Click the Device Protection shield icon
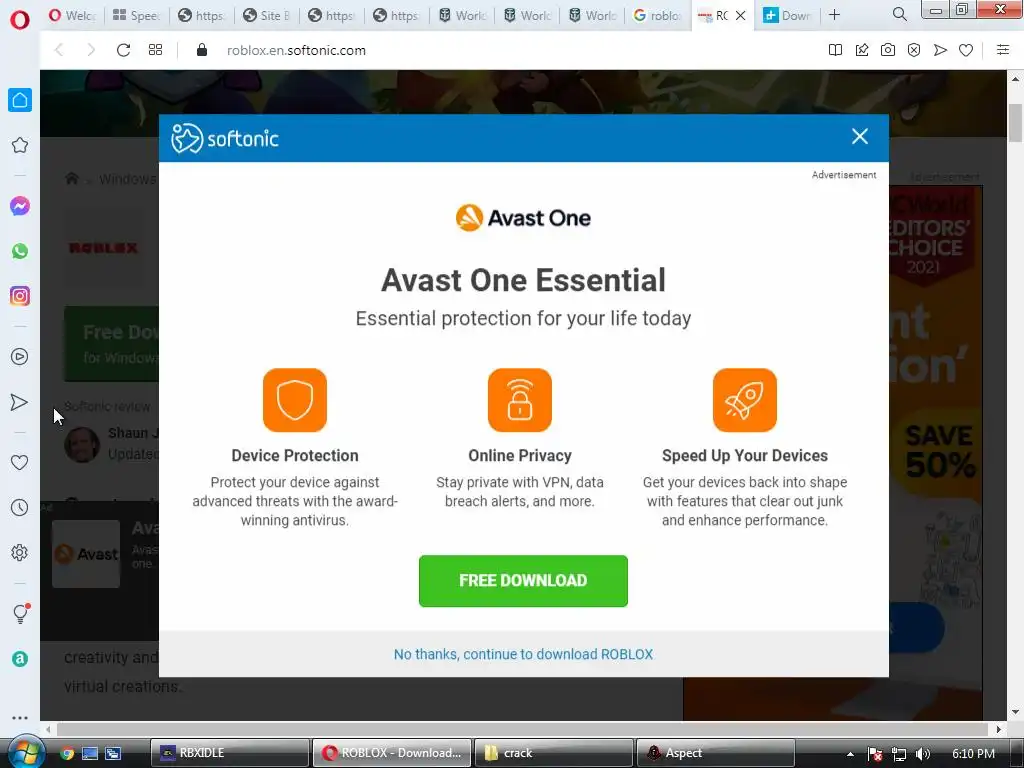This screenshot has height=768, width=1024. point(295,400)
